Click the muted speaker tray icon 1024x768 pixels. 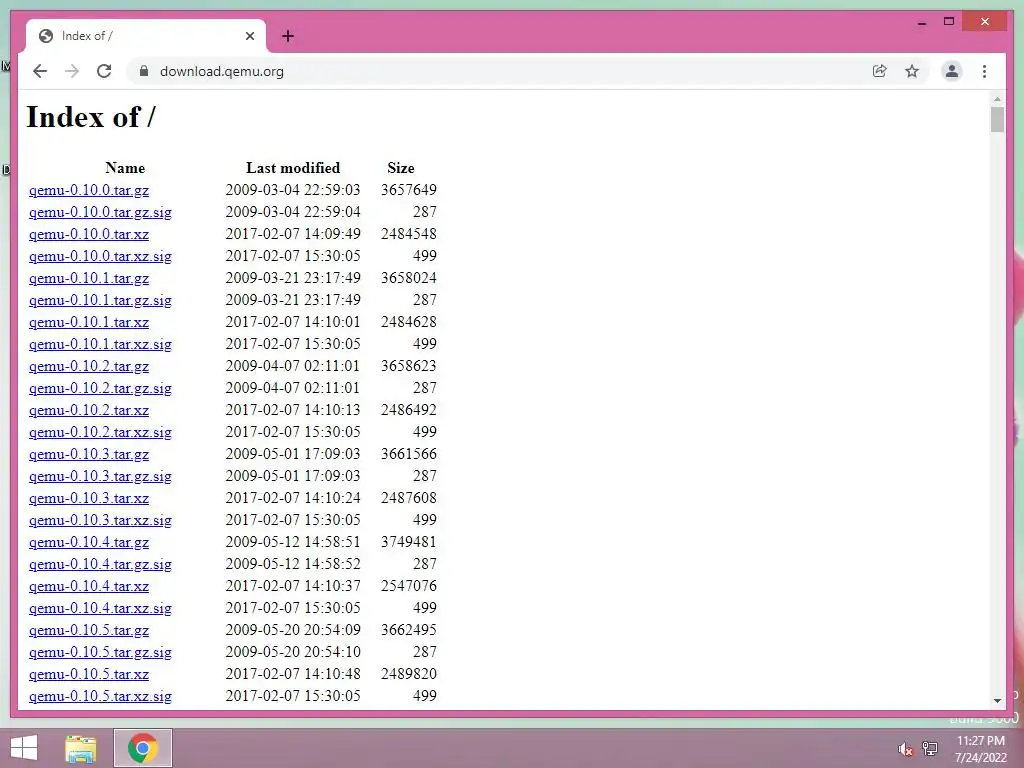pos(904,749)
